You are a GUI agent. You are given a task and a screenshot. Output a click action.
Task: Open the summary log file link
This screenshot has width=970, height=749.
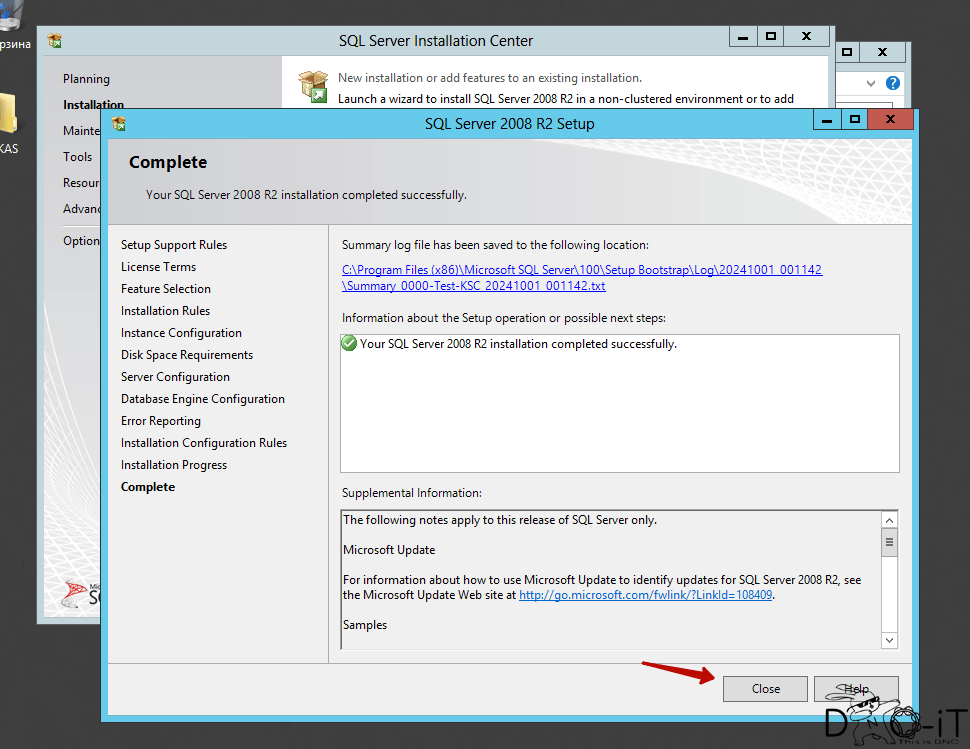582,278
